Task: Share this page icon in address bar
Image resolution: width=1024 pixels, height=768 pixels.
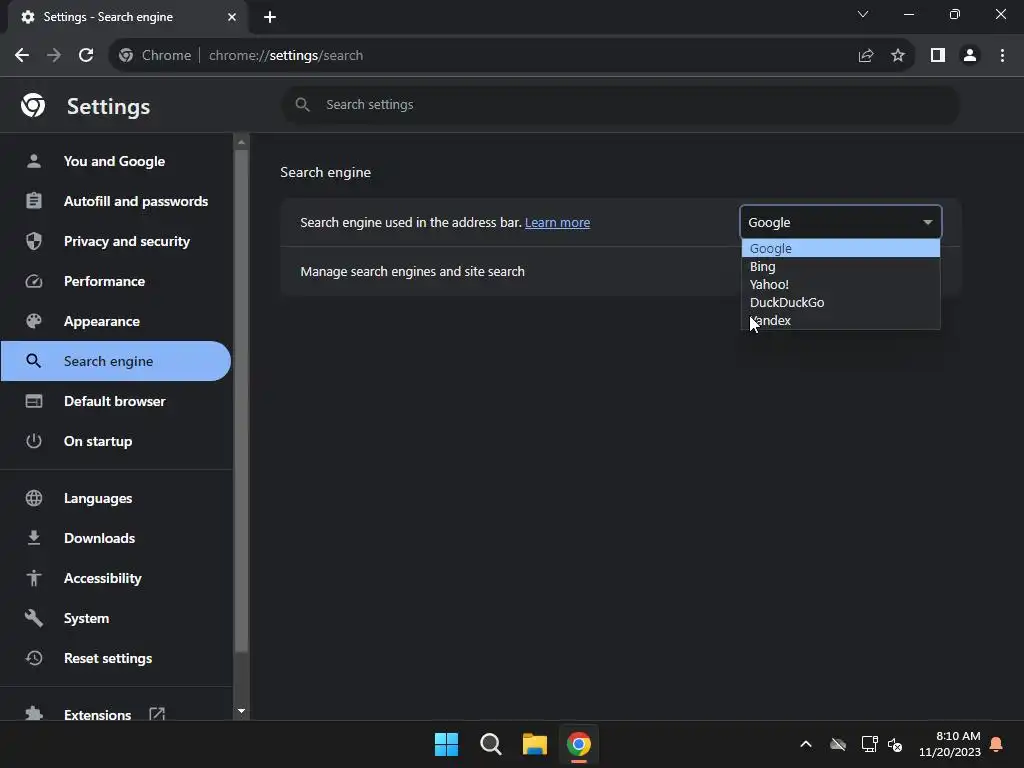Action: (866, 56)
